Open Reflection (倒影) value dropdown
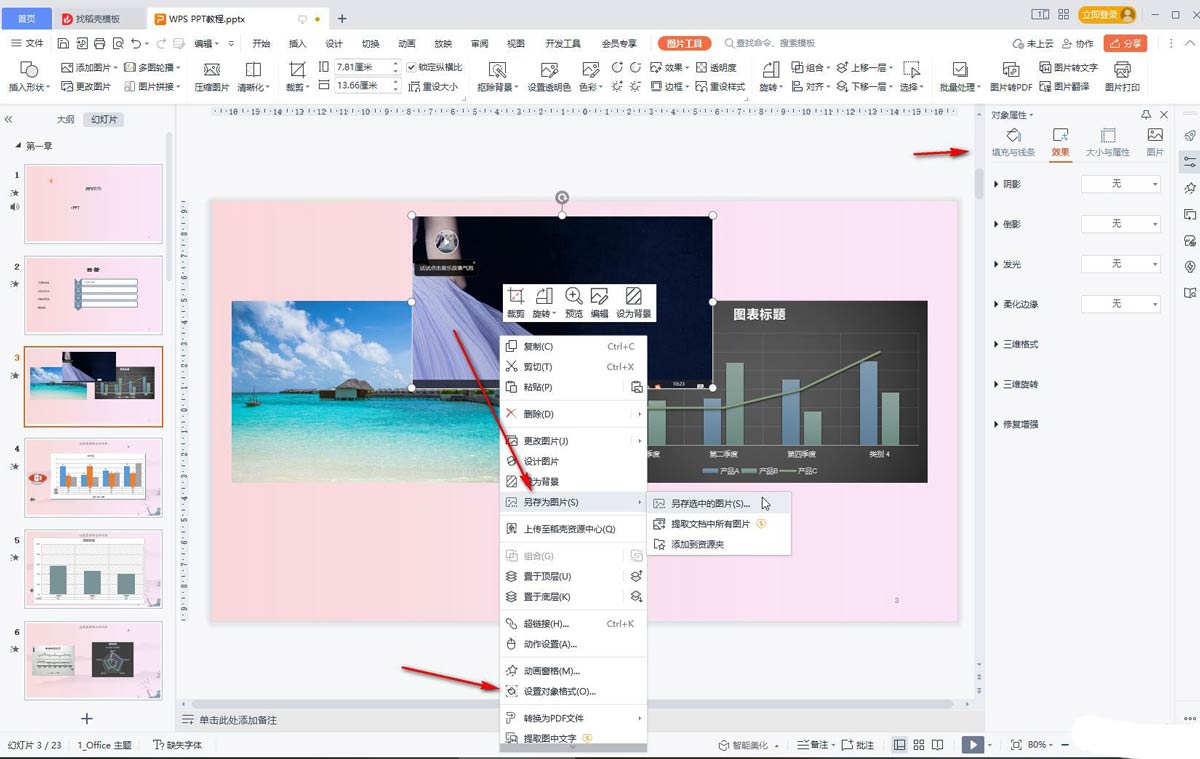This screenshot has width=1200, height=759. click(x=1121, y=224)
